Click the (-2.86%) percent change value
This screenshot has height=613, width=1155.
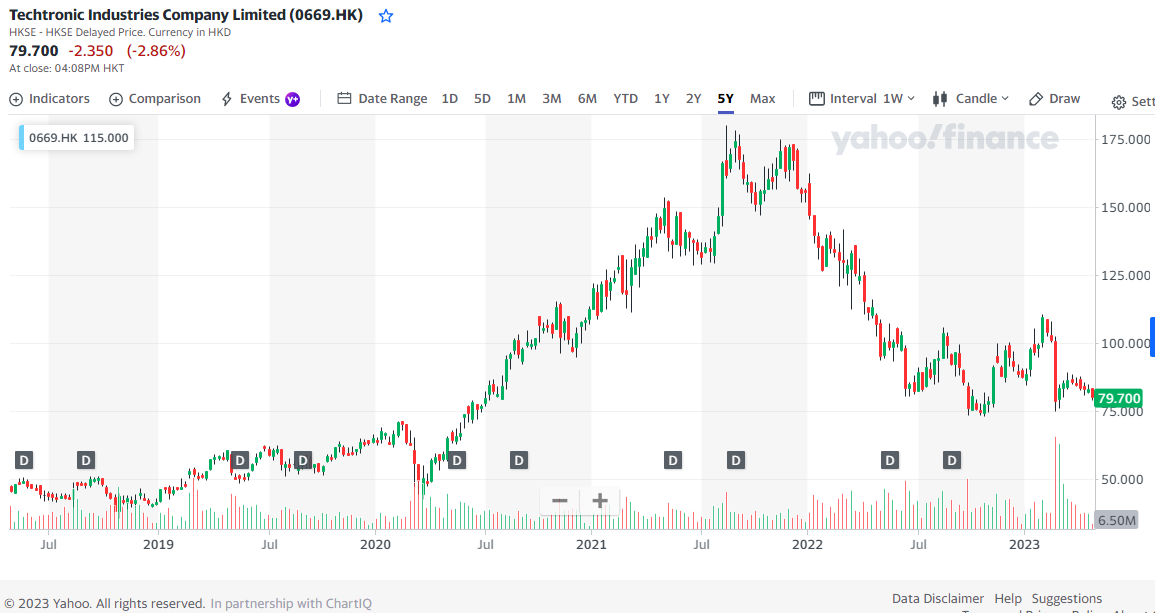(x=156, y=51)
